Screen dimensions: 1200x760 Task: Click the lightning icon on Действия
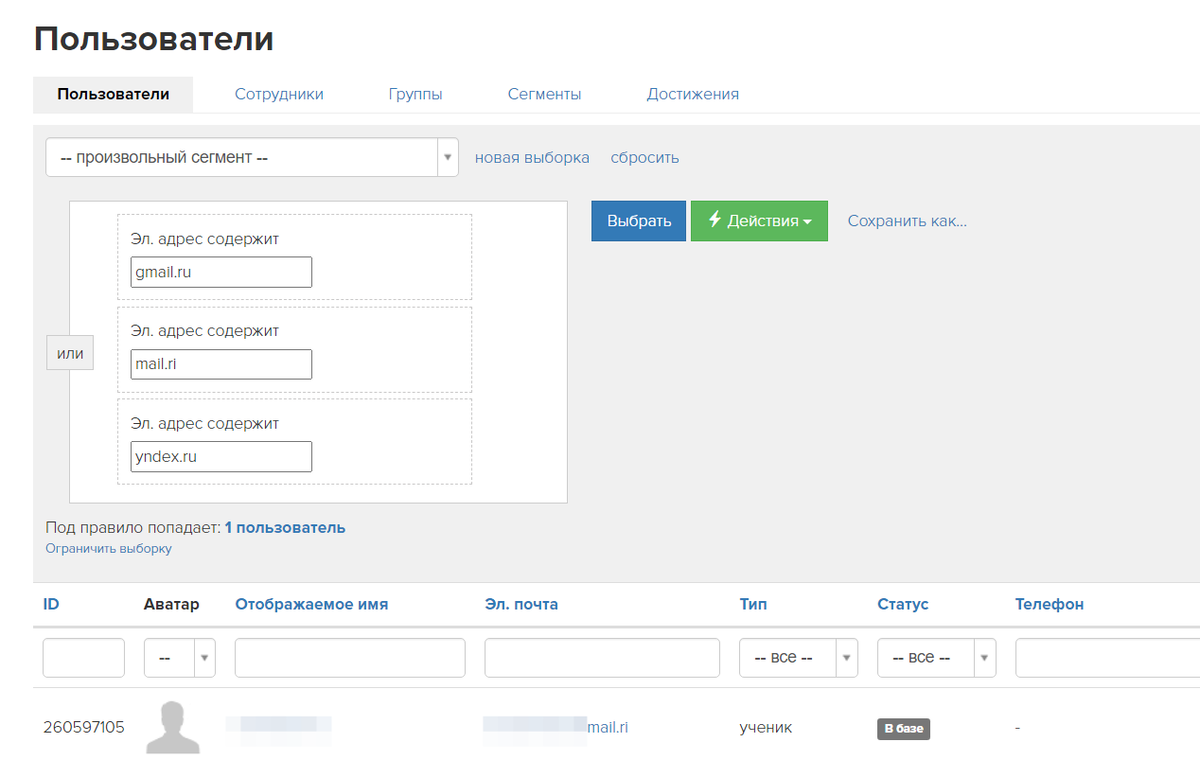pyautogui.click(x=715, y=220)
